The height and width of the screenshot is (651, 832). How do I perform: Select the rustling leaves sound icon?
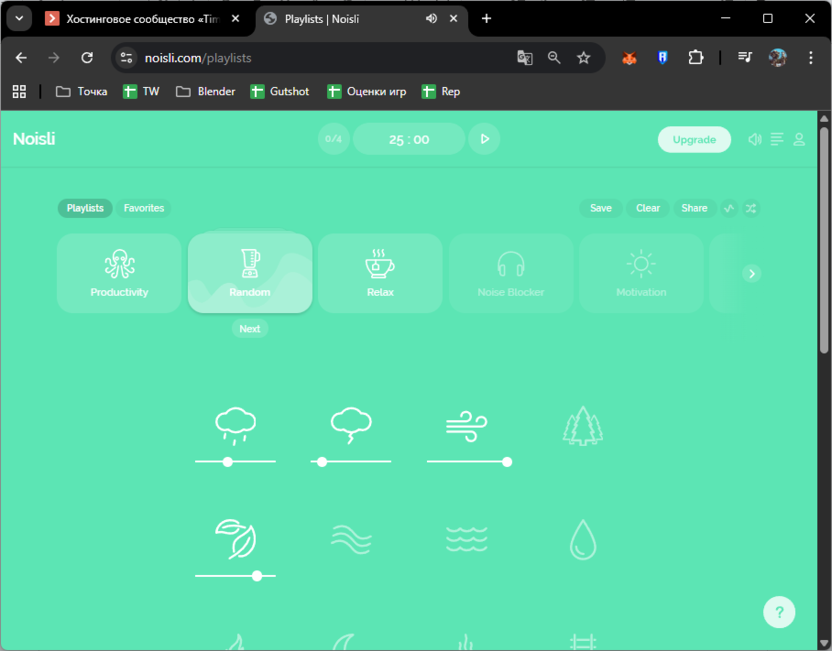[x=235, y=539]
